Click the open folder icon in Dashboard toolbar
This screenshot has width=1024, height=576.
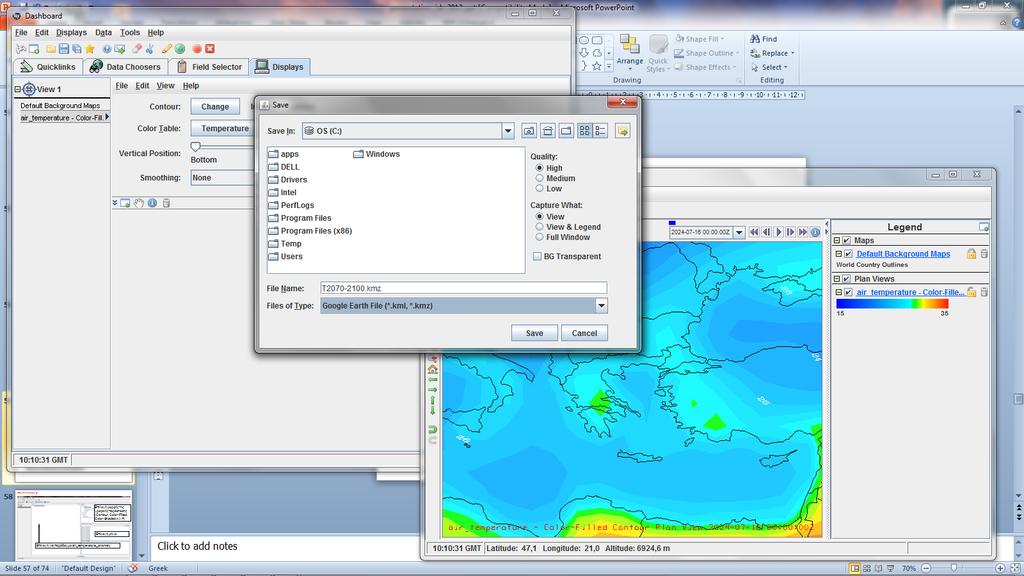tap(50, 49)
